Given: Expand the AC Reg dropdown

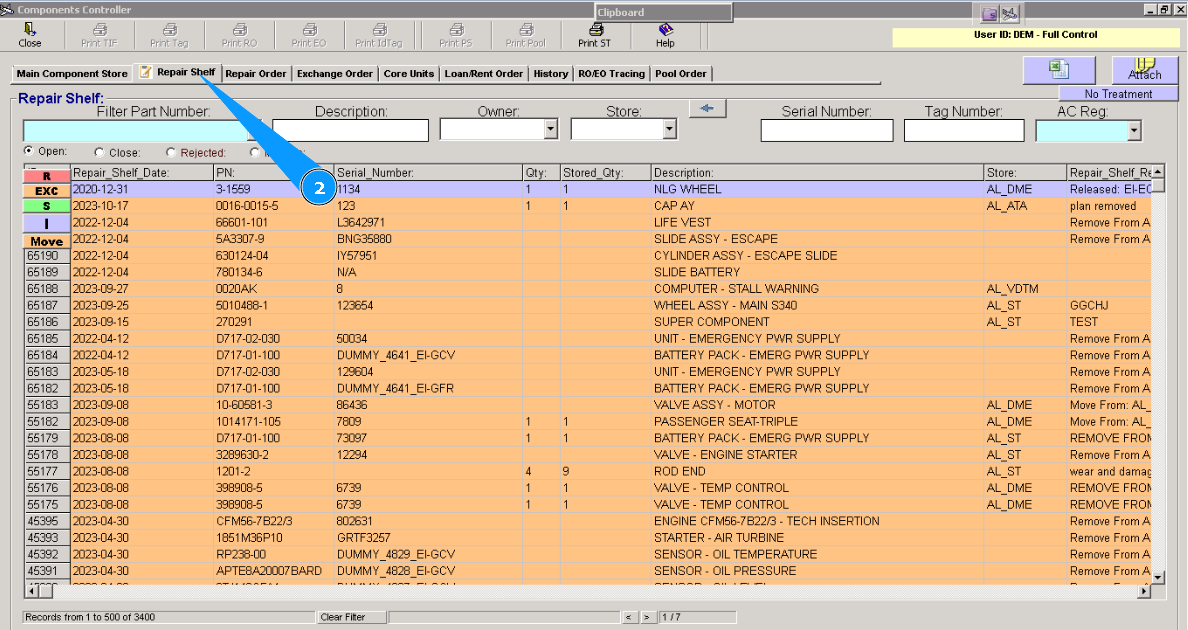Looking at the screenshot, I should [x=1134, y=130].
